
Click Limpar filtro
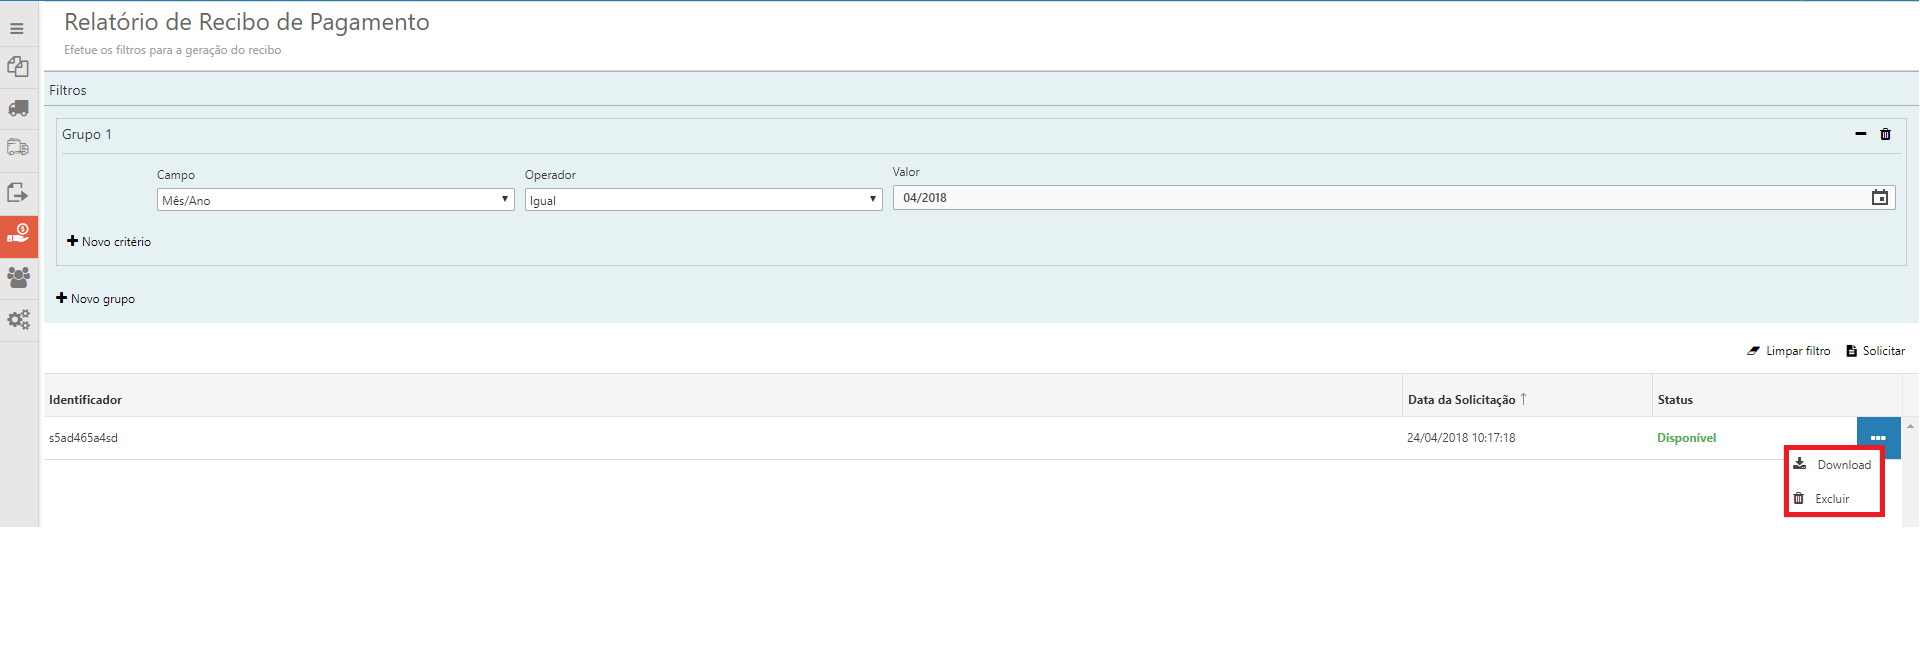1789,351
